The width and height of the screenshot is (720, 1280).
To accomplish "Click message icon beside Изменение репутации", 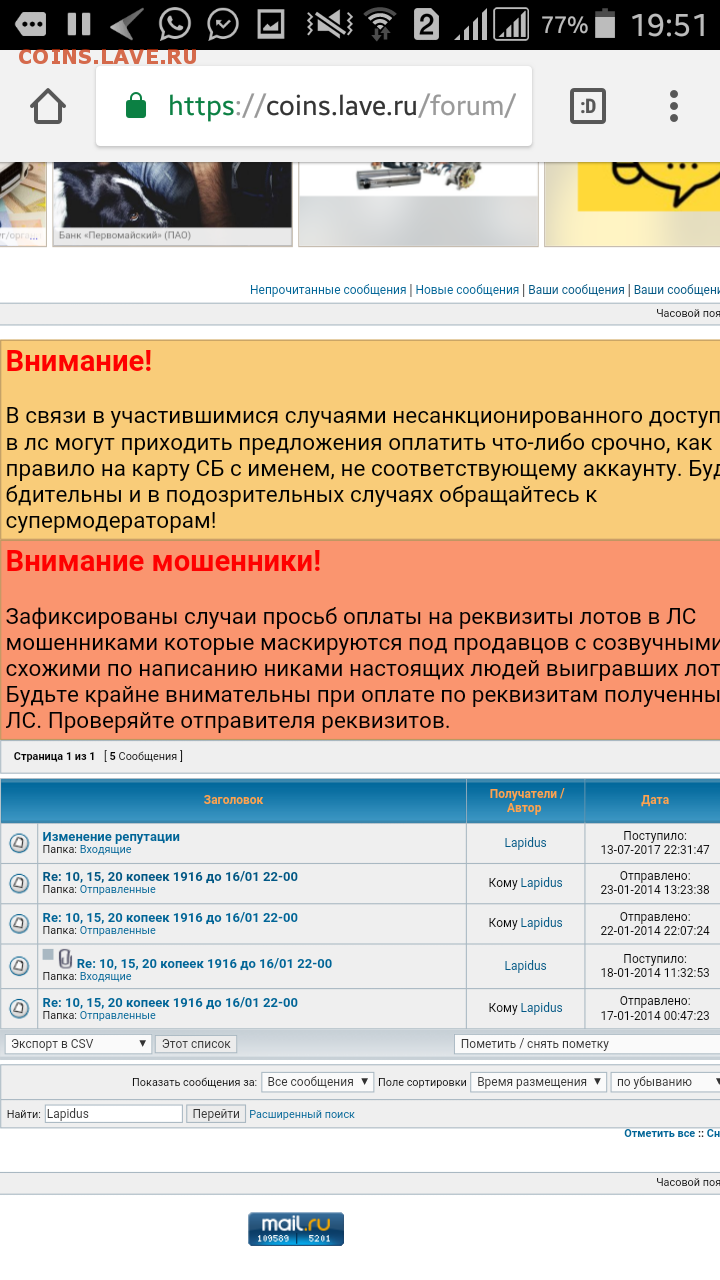I will pos(19,843).
